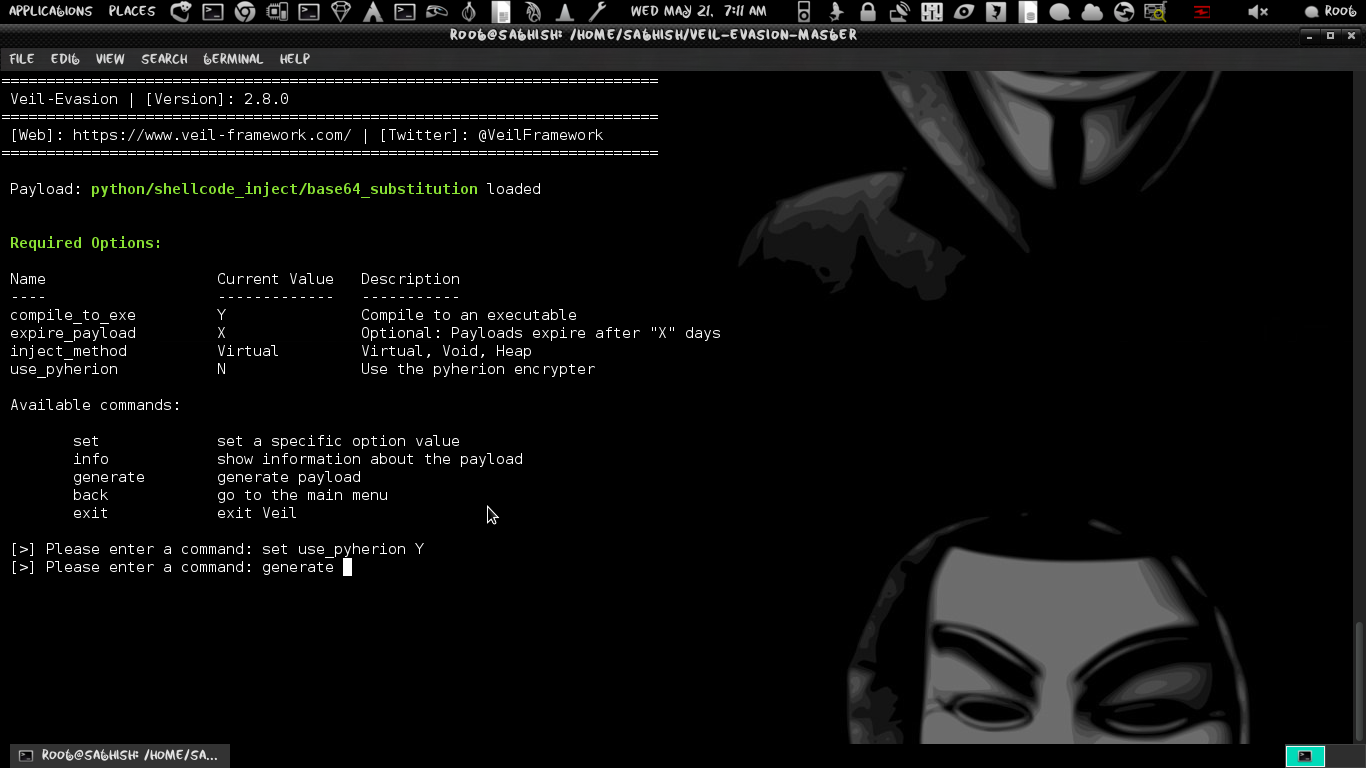Viewport: 1366px width, 768px height.
Task: Open the network card search icon
Action: (1155, 12)
